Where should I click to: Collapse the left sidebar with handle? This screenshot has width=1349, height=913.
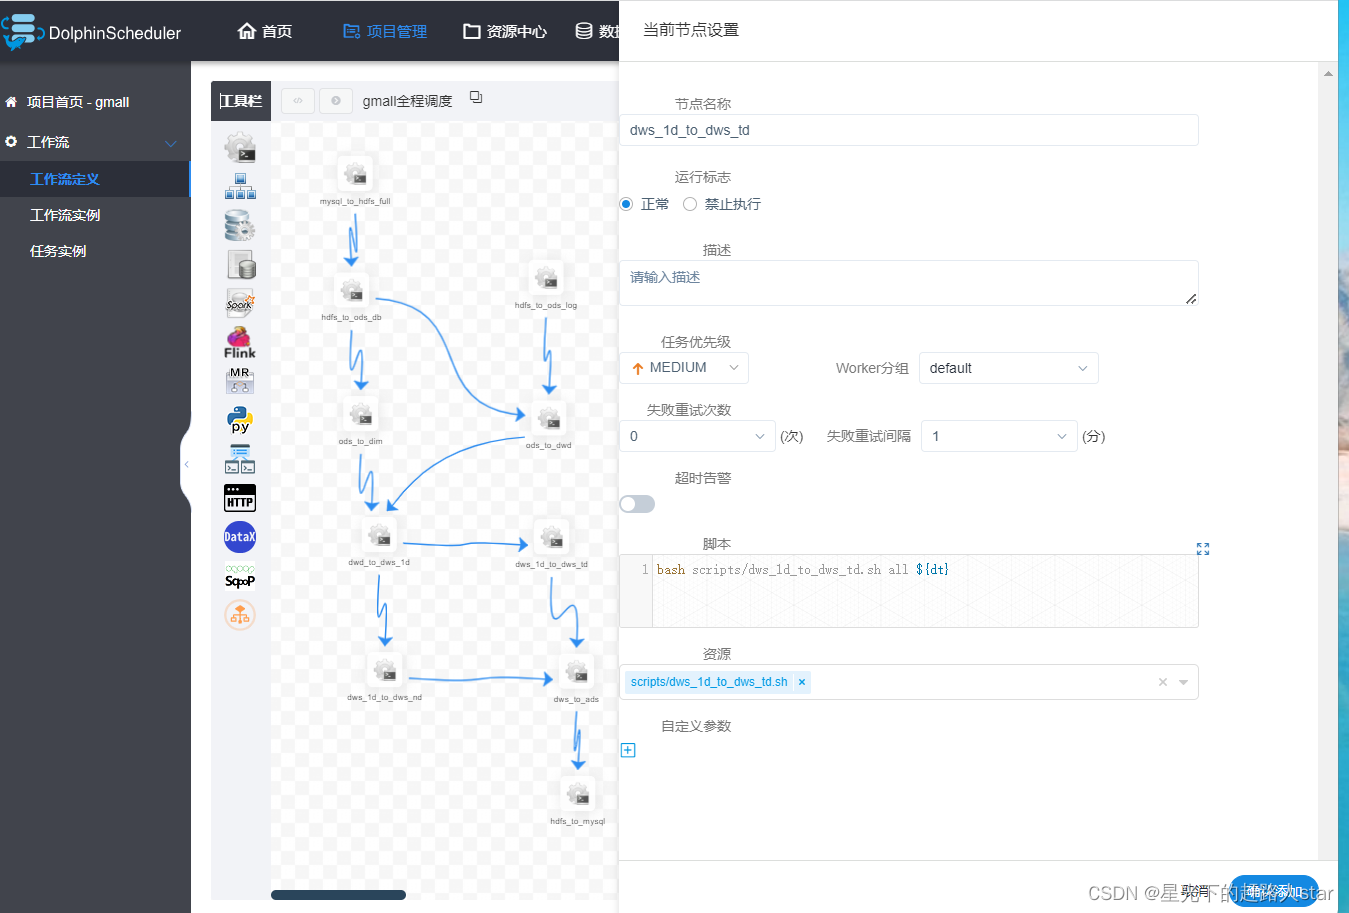tap(186, 465)
